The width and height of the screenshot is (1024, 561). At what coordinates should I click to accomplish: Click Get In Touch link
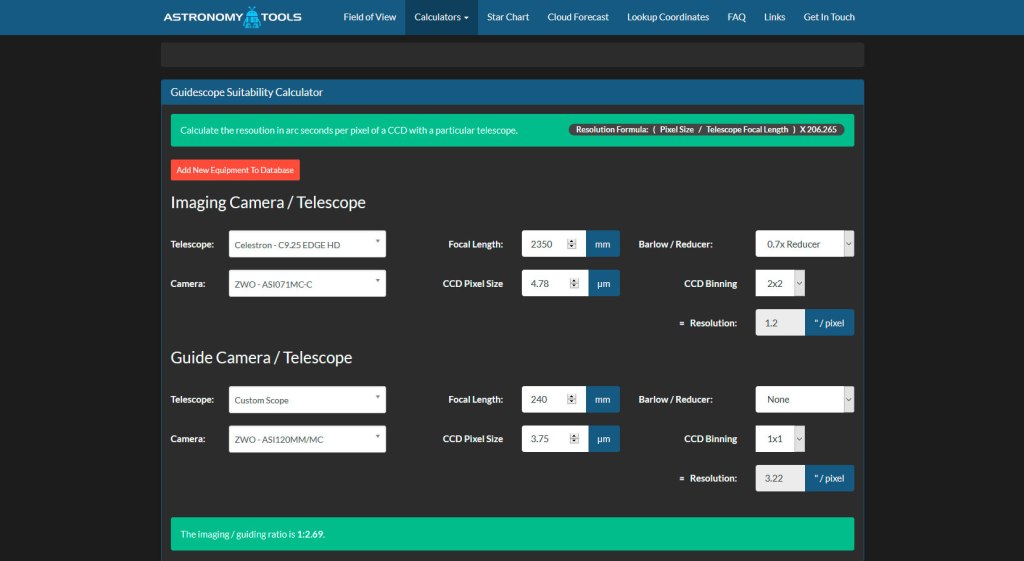tap(829, 17)
